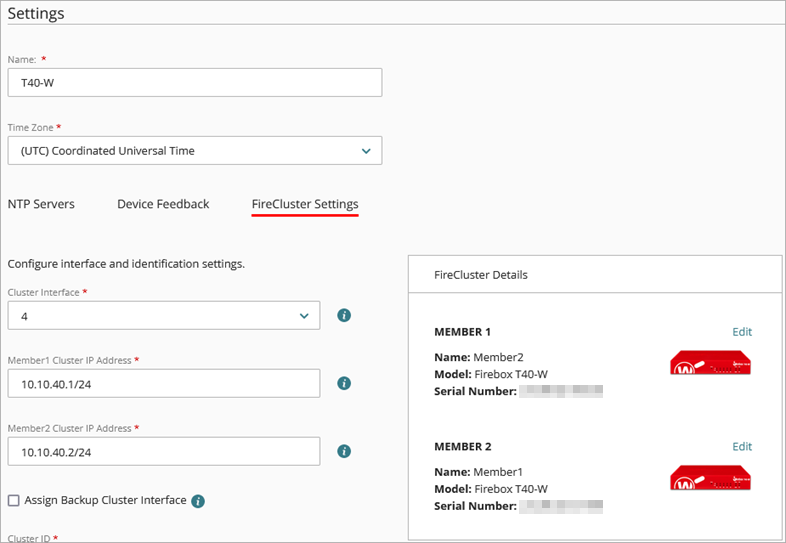
Task: Click the Name field containing T40-W
Action: click(x=195, y=83)
